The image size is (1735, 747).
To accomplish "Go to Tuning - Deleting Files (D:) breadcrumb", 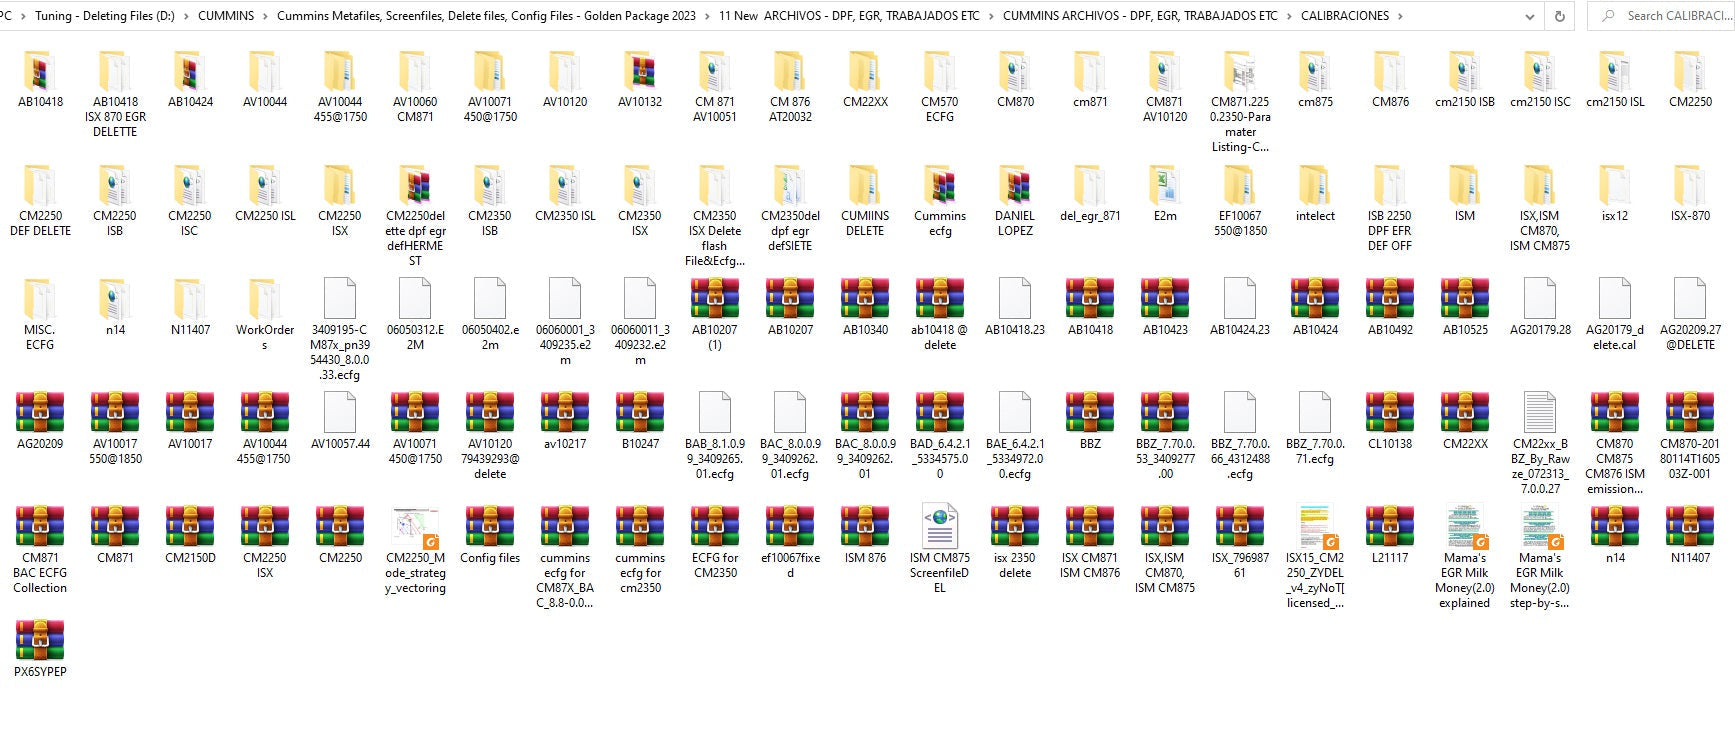I will pos(105,16).
